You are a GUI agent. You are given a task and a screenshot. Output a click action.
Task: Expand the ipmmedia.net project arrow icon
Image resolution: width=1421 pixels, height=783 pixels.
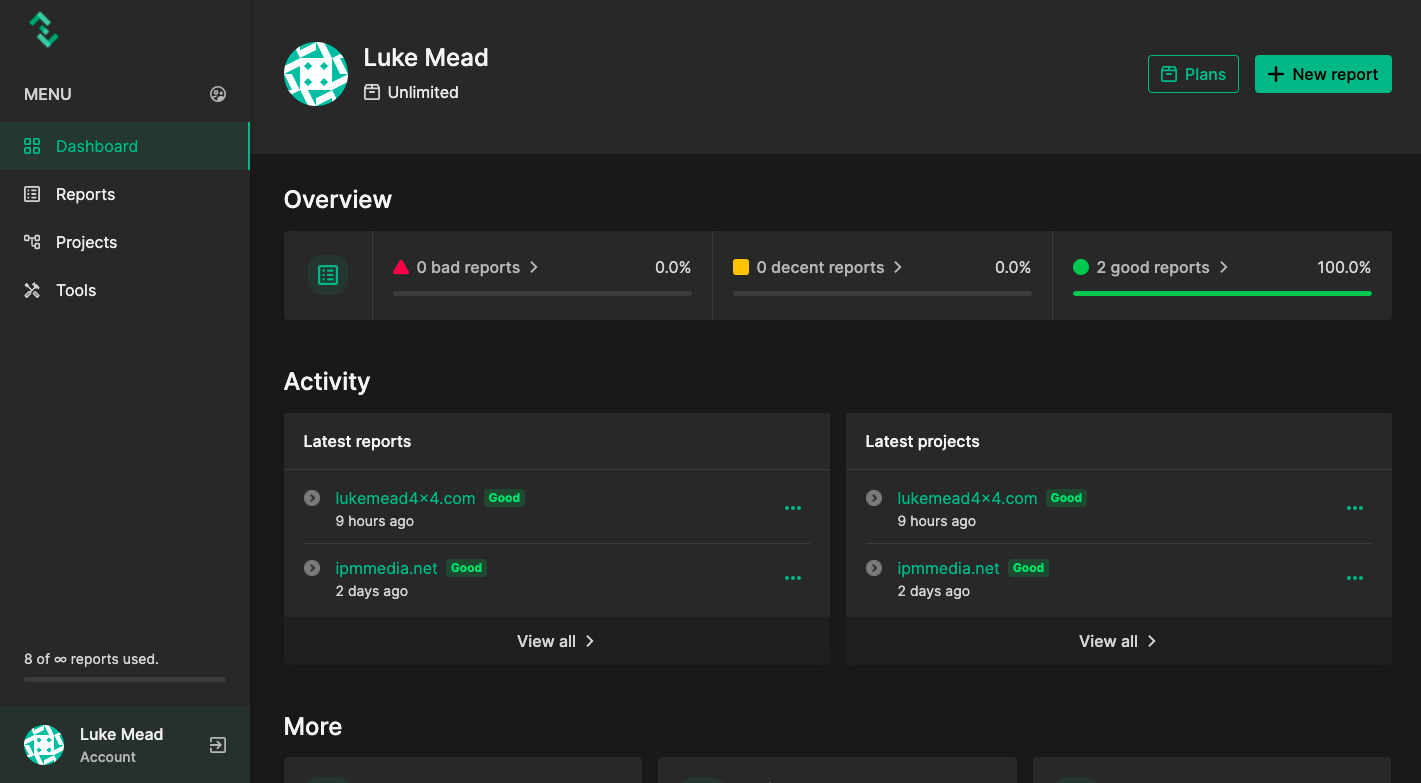[x=874, y=568]
